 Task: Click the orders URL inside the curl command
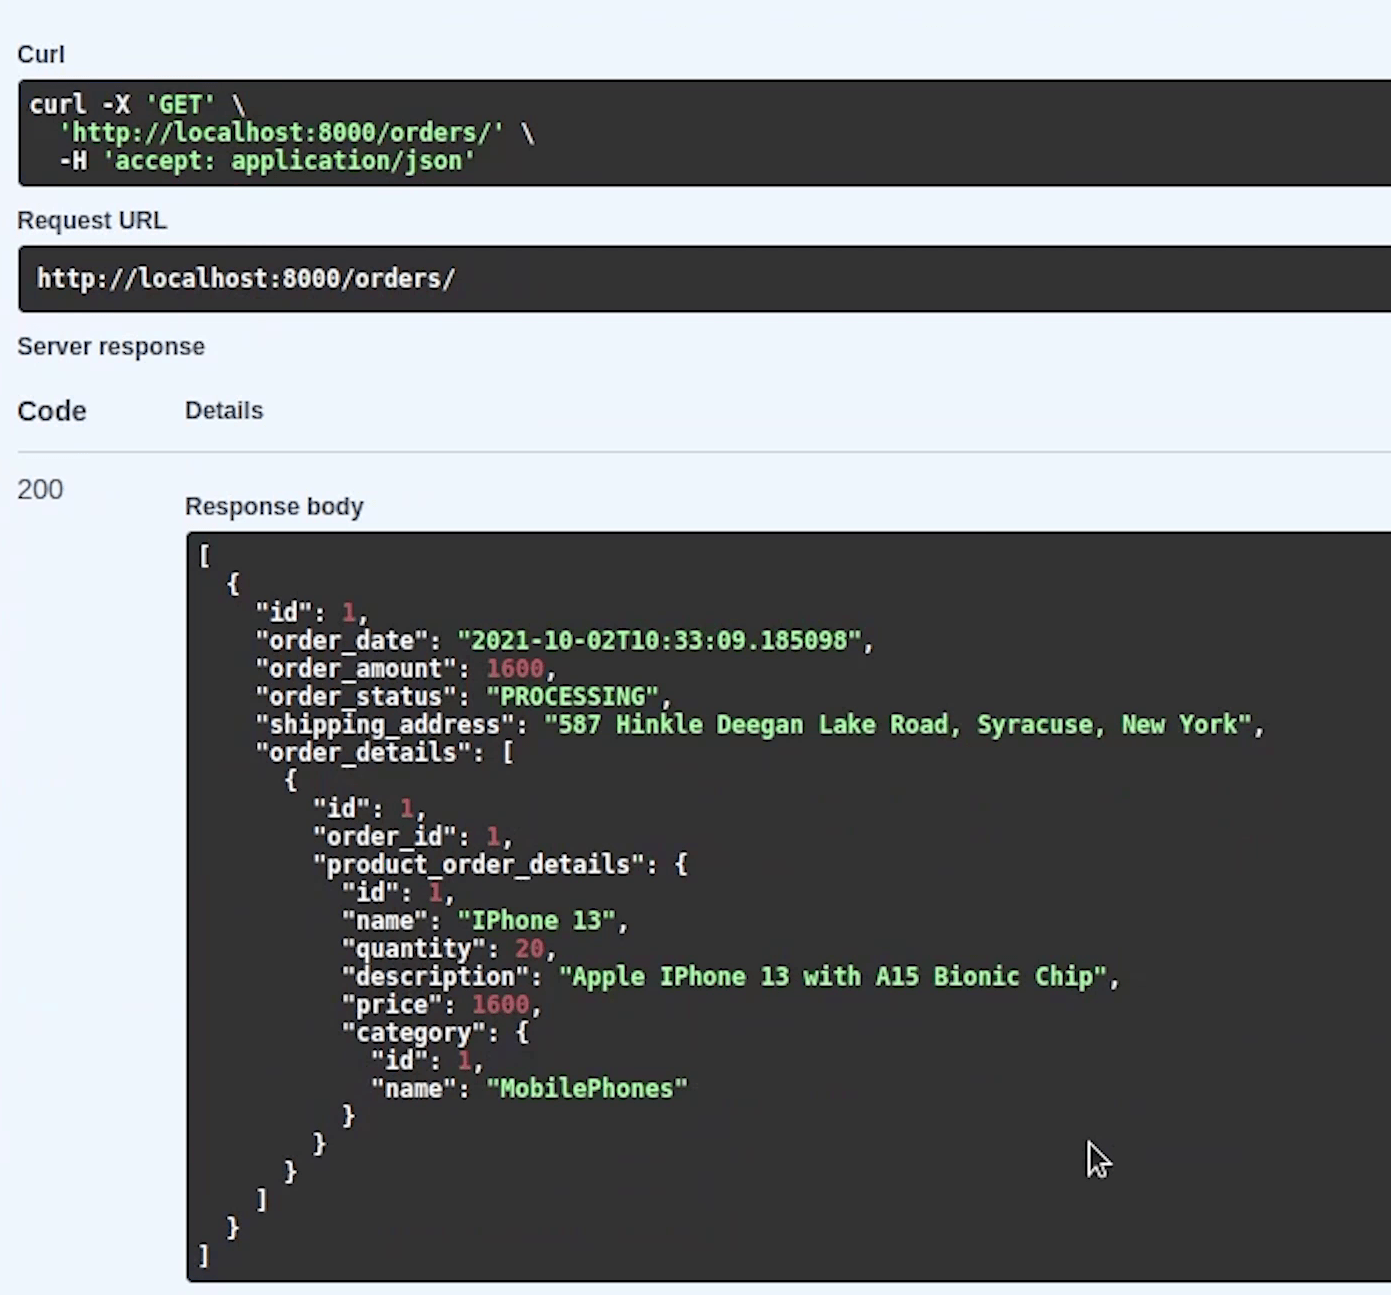[x=281, y=133]
